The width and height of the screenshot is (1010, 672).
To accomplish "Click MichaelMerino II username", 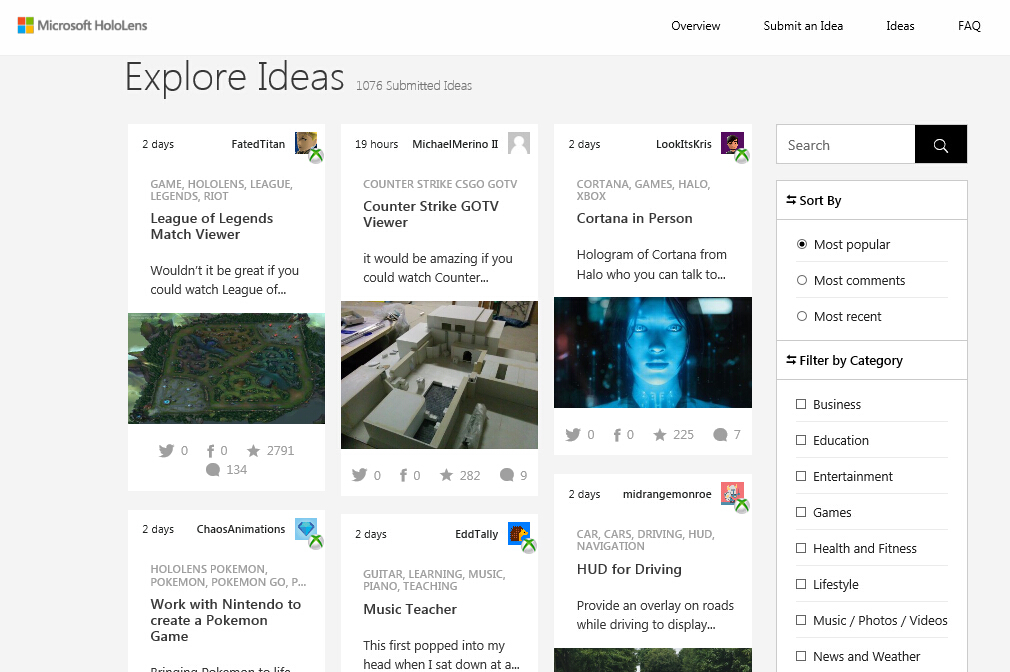I will (455, 144).
